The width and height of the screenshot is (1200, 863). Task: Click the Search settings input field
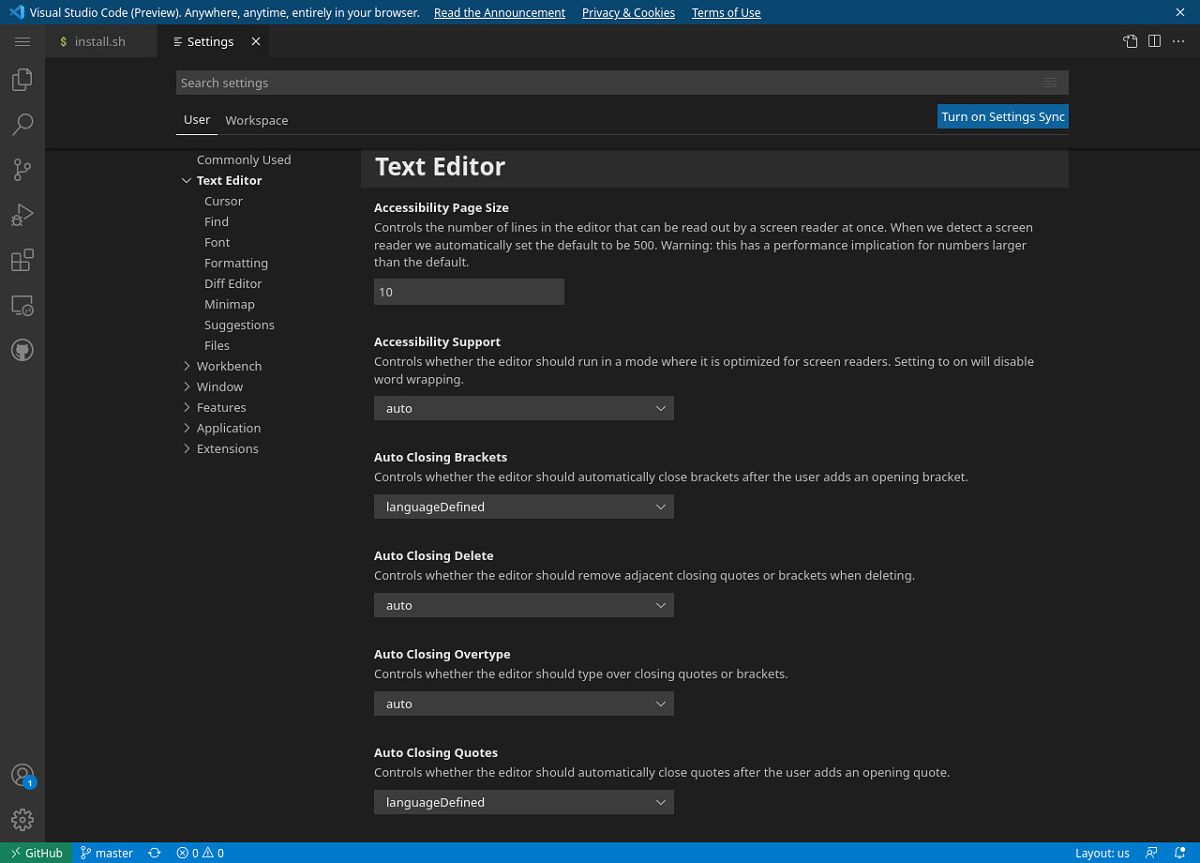point(605,83)
